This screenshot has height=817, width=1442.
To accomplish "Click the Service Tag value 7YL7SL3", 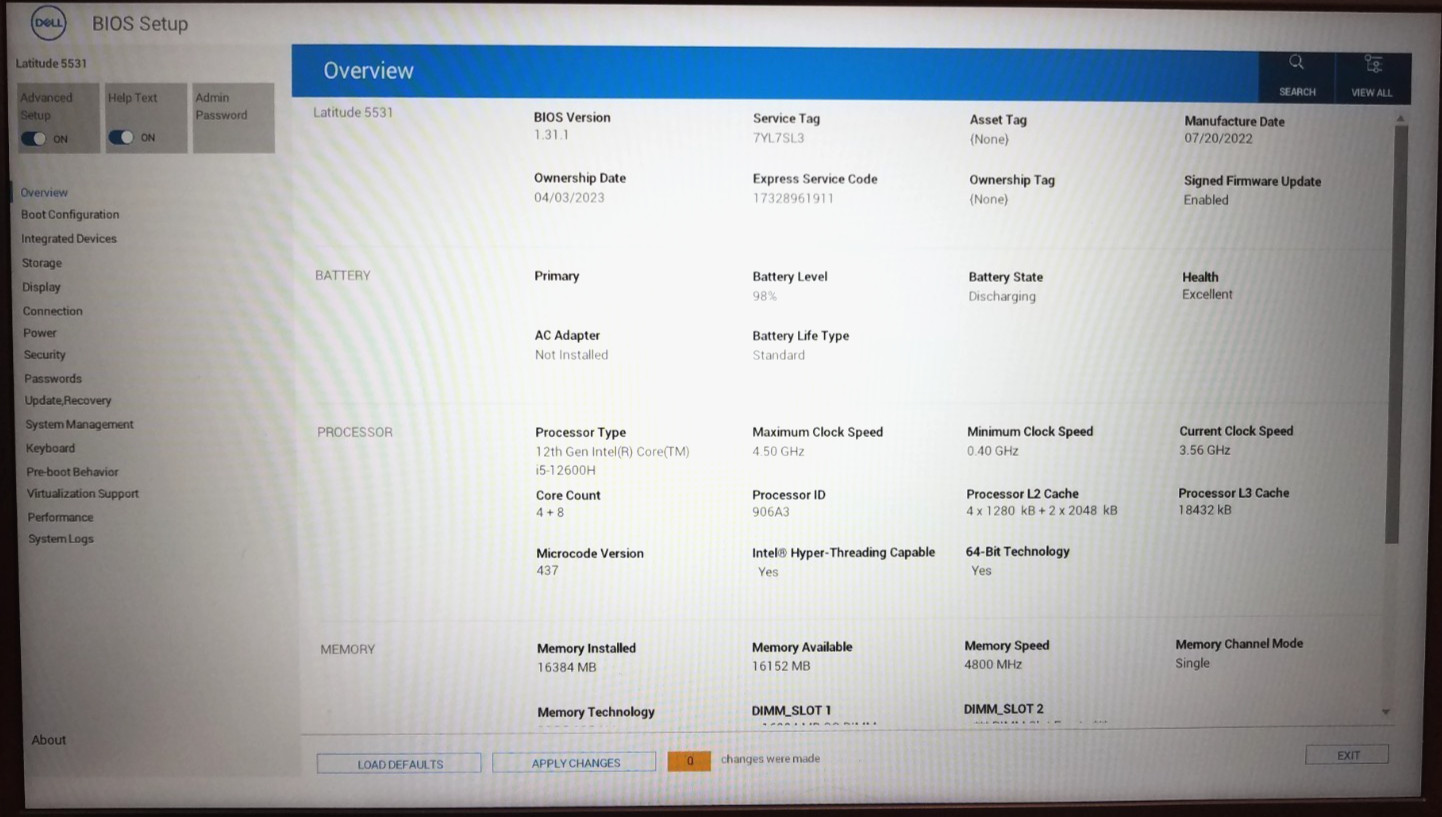I will pos(778,137).
